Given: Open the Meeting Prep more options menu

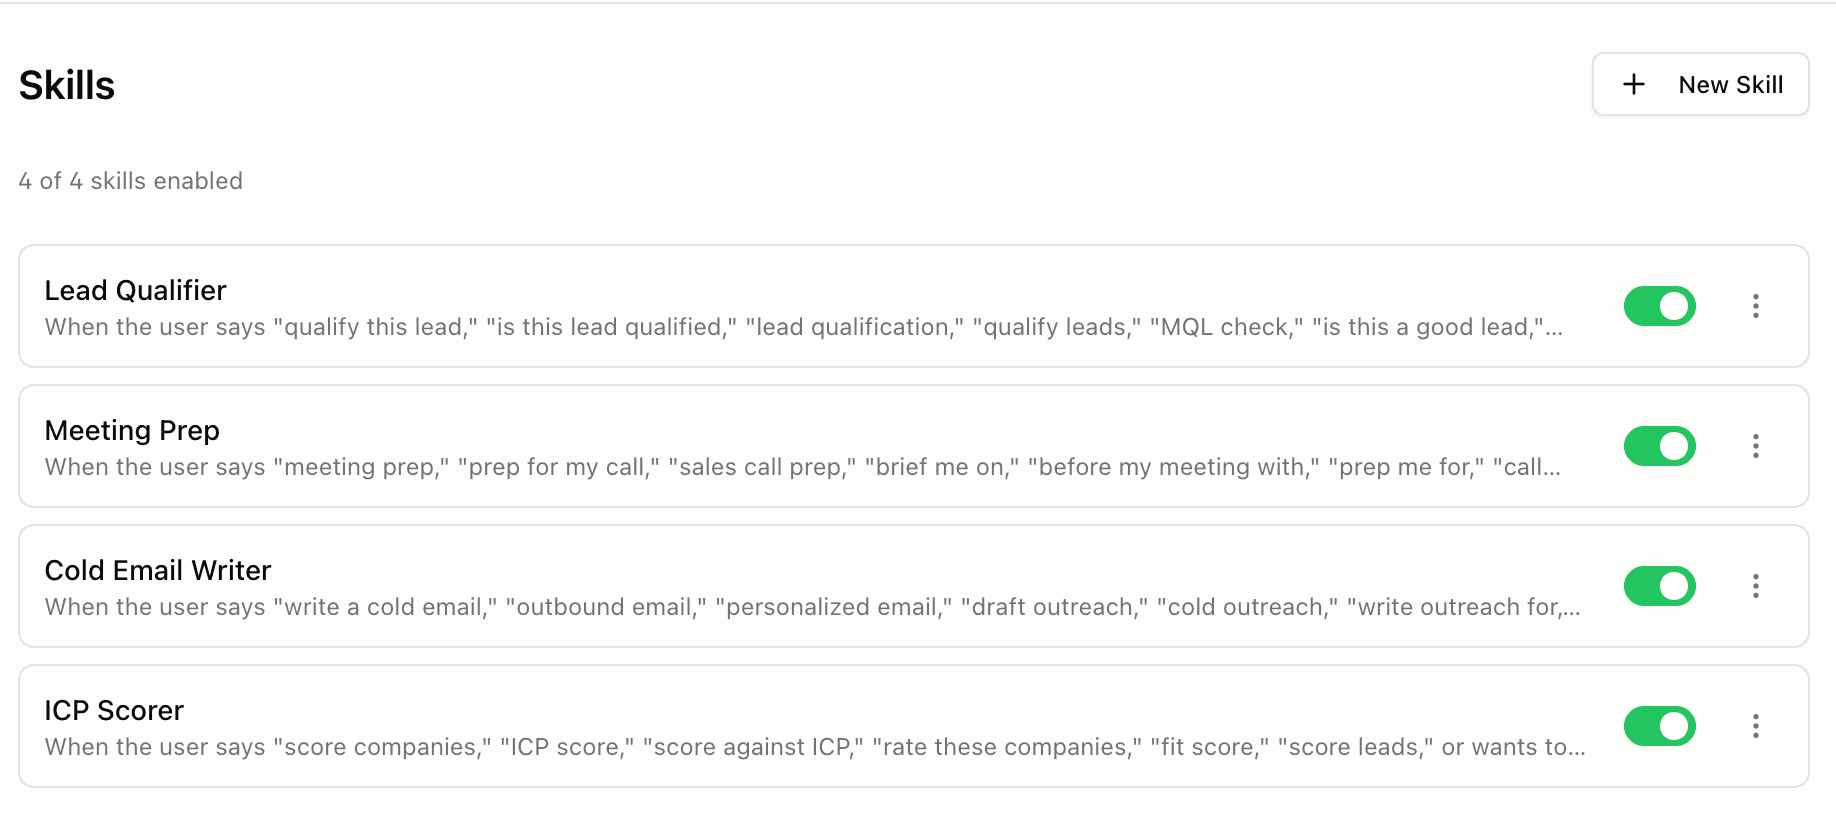Looking at the screenshot, I should pyautogui.click(x=1755, y=446).
